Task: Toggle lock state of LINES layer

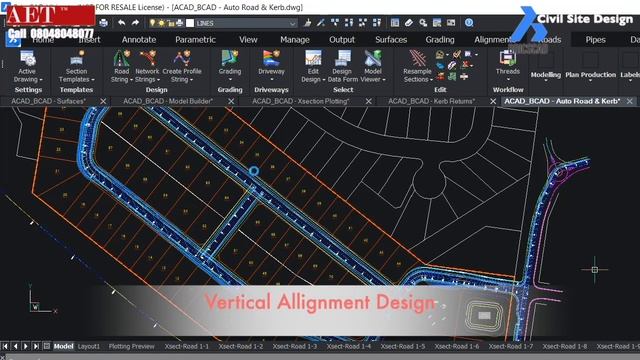Action: tap(170, 23)
